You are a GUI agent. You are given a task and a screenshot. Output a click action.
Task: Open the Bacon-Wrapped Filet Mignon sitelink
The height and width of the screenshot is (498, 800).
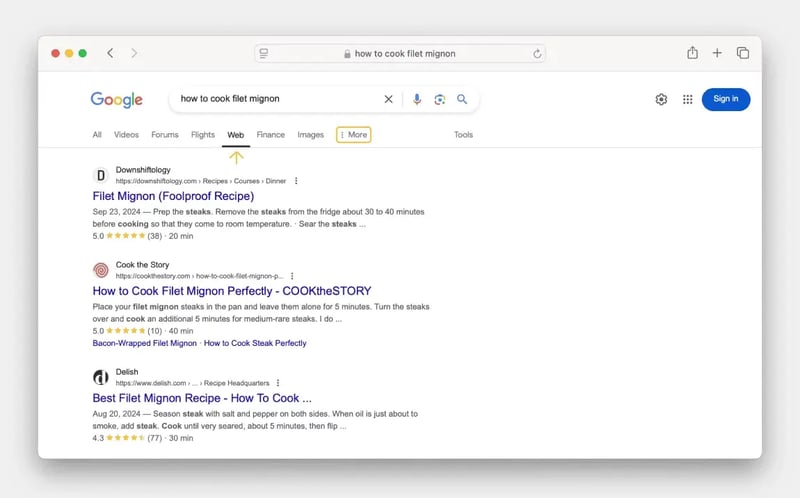coord(144,343)
